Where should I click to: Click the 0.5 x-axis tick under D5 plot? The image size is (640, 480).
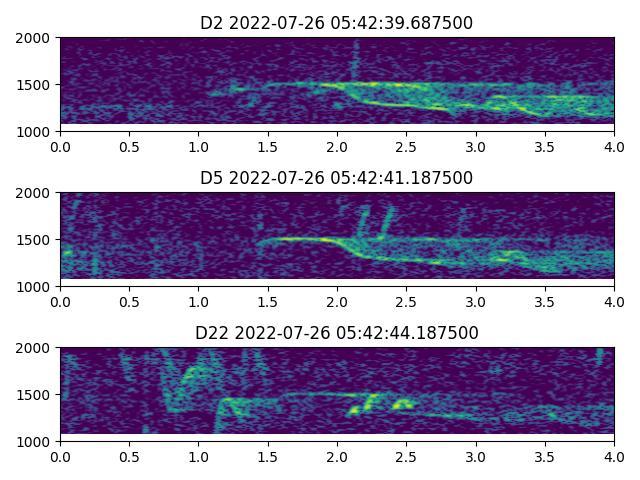129,302
